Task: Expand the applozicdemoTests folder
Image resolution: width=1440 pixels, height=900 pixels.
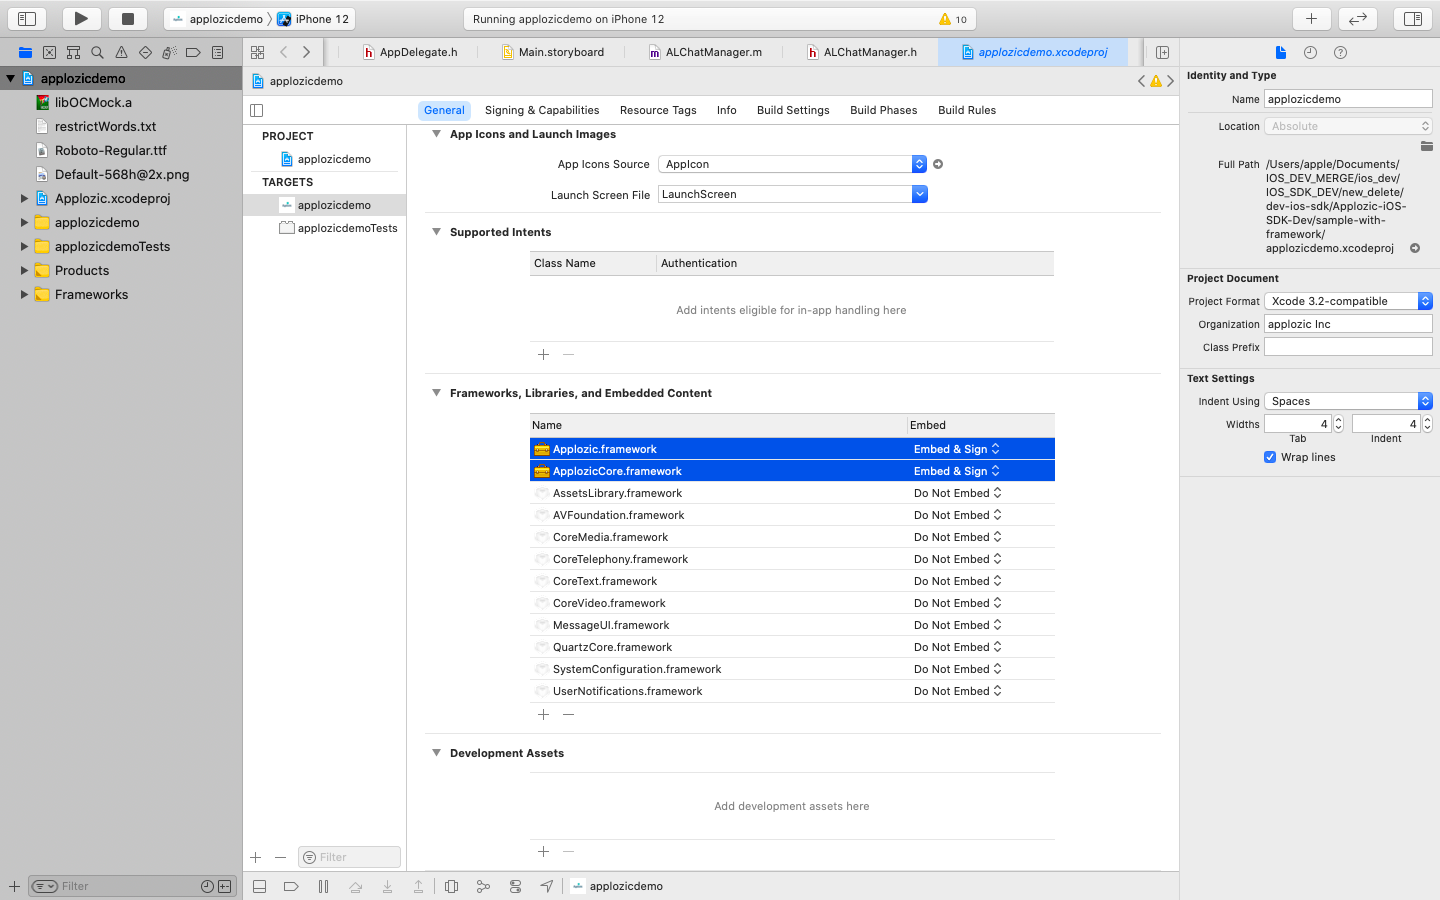Action: (x=24, y=246)
